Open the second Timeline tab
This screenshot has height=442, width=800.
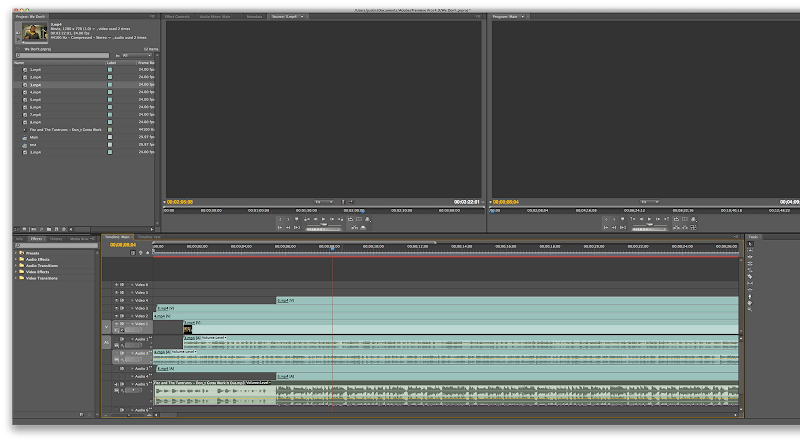(x=149, y=237)
